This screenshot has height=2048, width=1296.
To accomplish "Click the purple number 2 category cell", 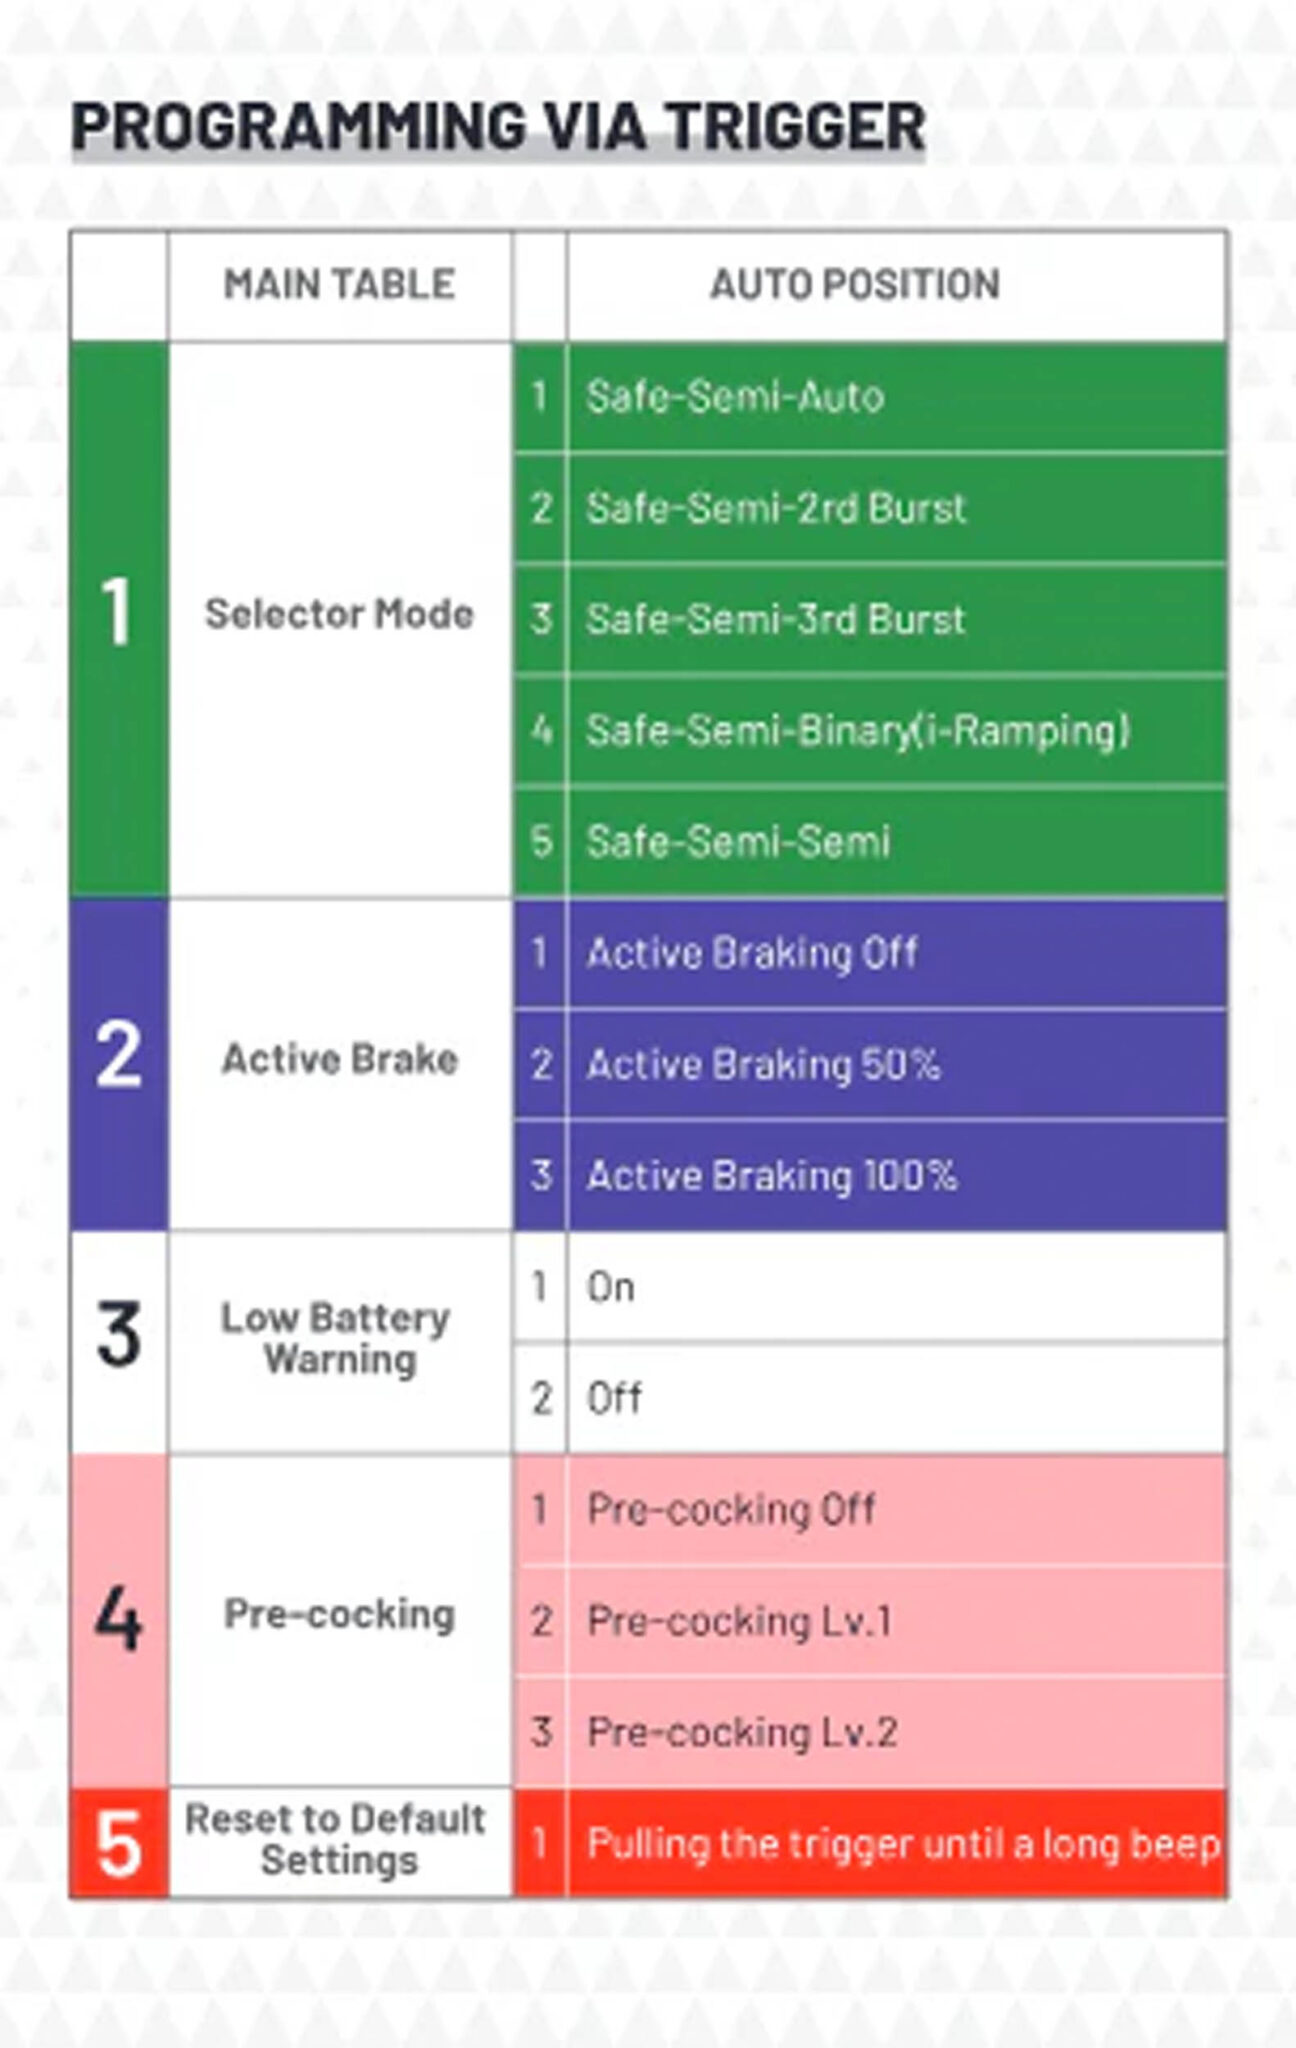I will [x=118, y=1058].
